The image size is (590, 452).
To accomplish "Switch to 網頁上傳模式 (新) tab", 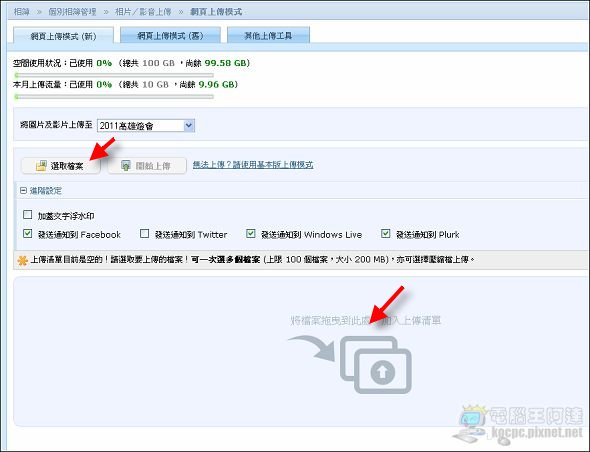I will 63,36.
